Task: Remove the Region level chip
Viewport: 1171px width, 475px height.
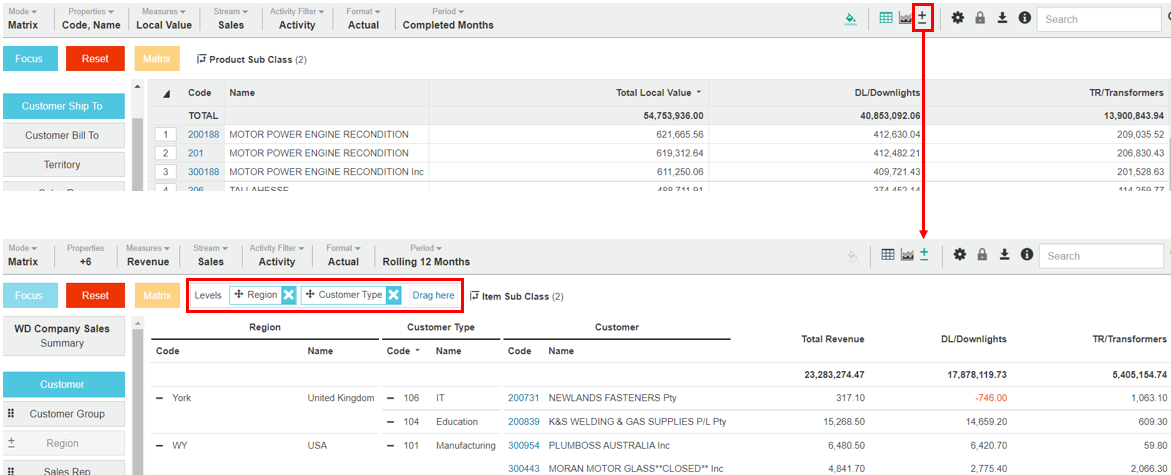Action: coord(288,295)
